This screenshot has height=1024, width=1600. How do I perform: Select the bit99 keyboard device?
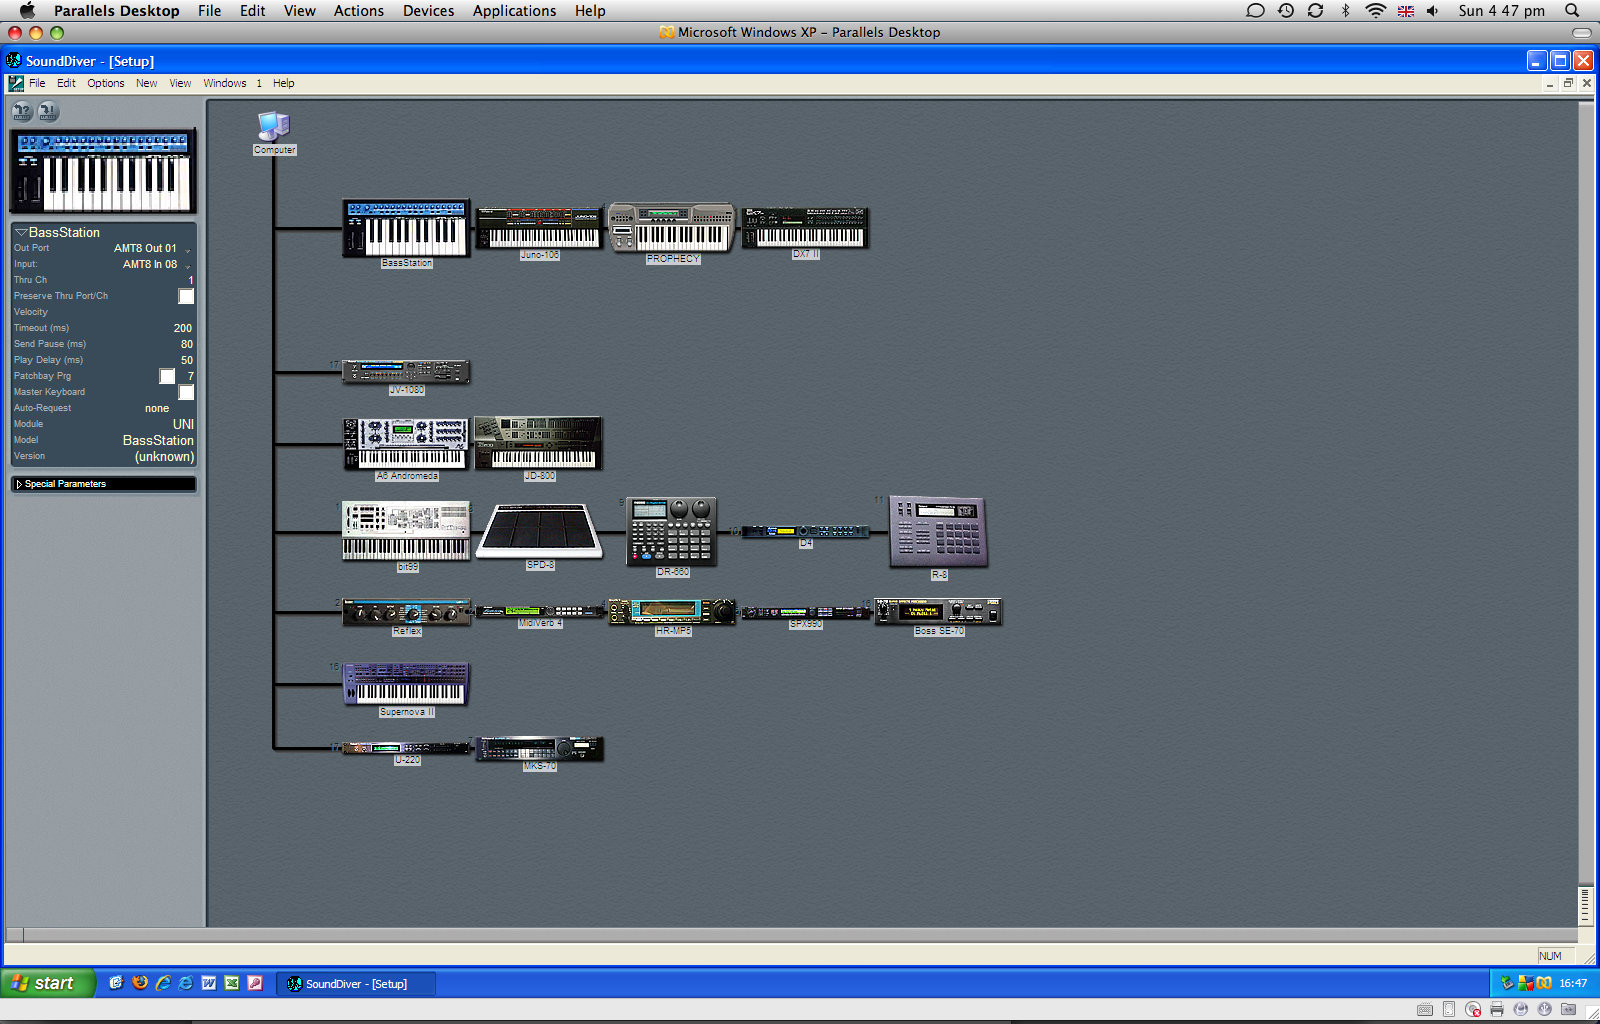point(406,531)
